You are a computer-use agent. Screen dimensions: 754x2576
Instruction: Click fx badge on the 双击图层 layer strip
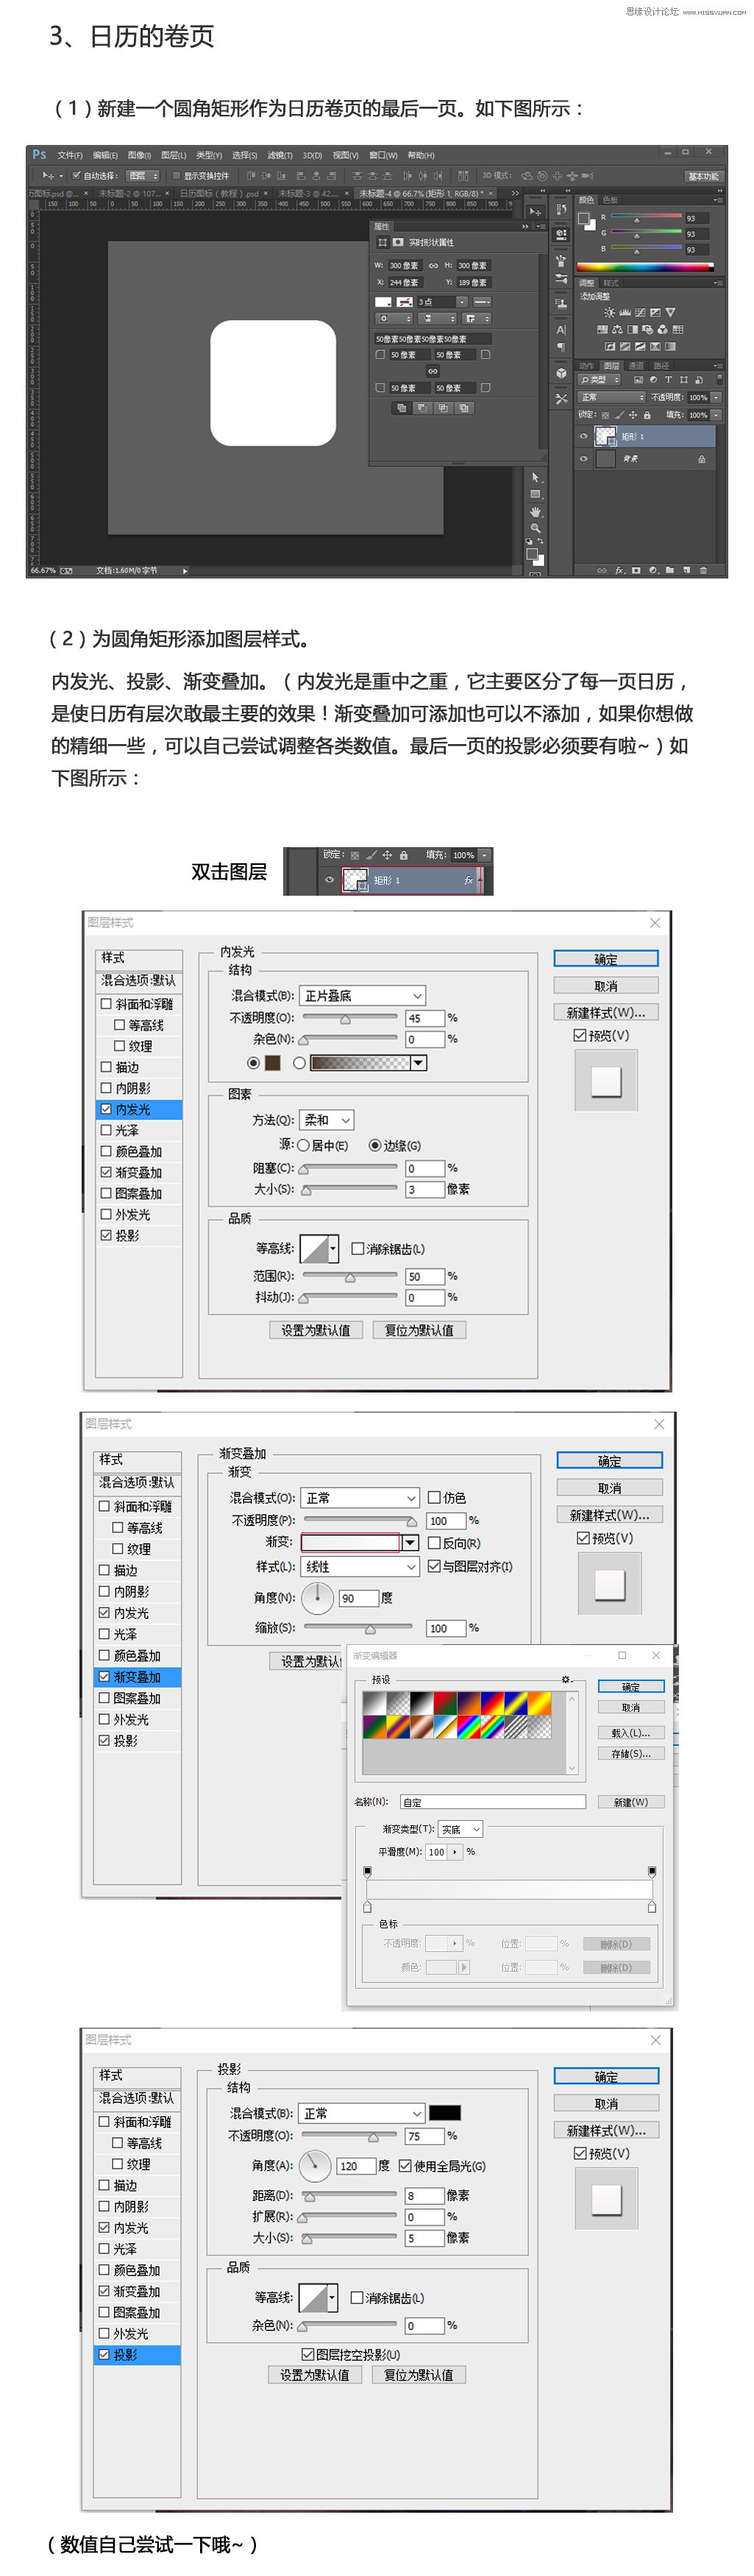(468, 880)
